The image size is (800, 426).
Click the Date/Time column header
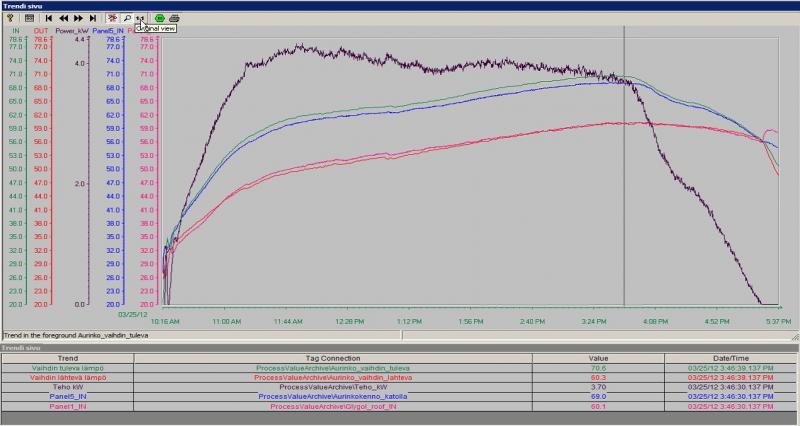coord(731,358)
